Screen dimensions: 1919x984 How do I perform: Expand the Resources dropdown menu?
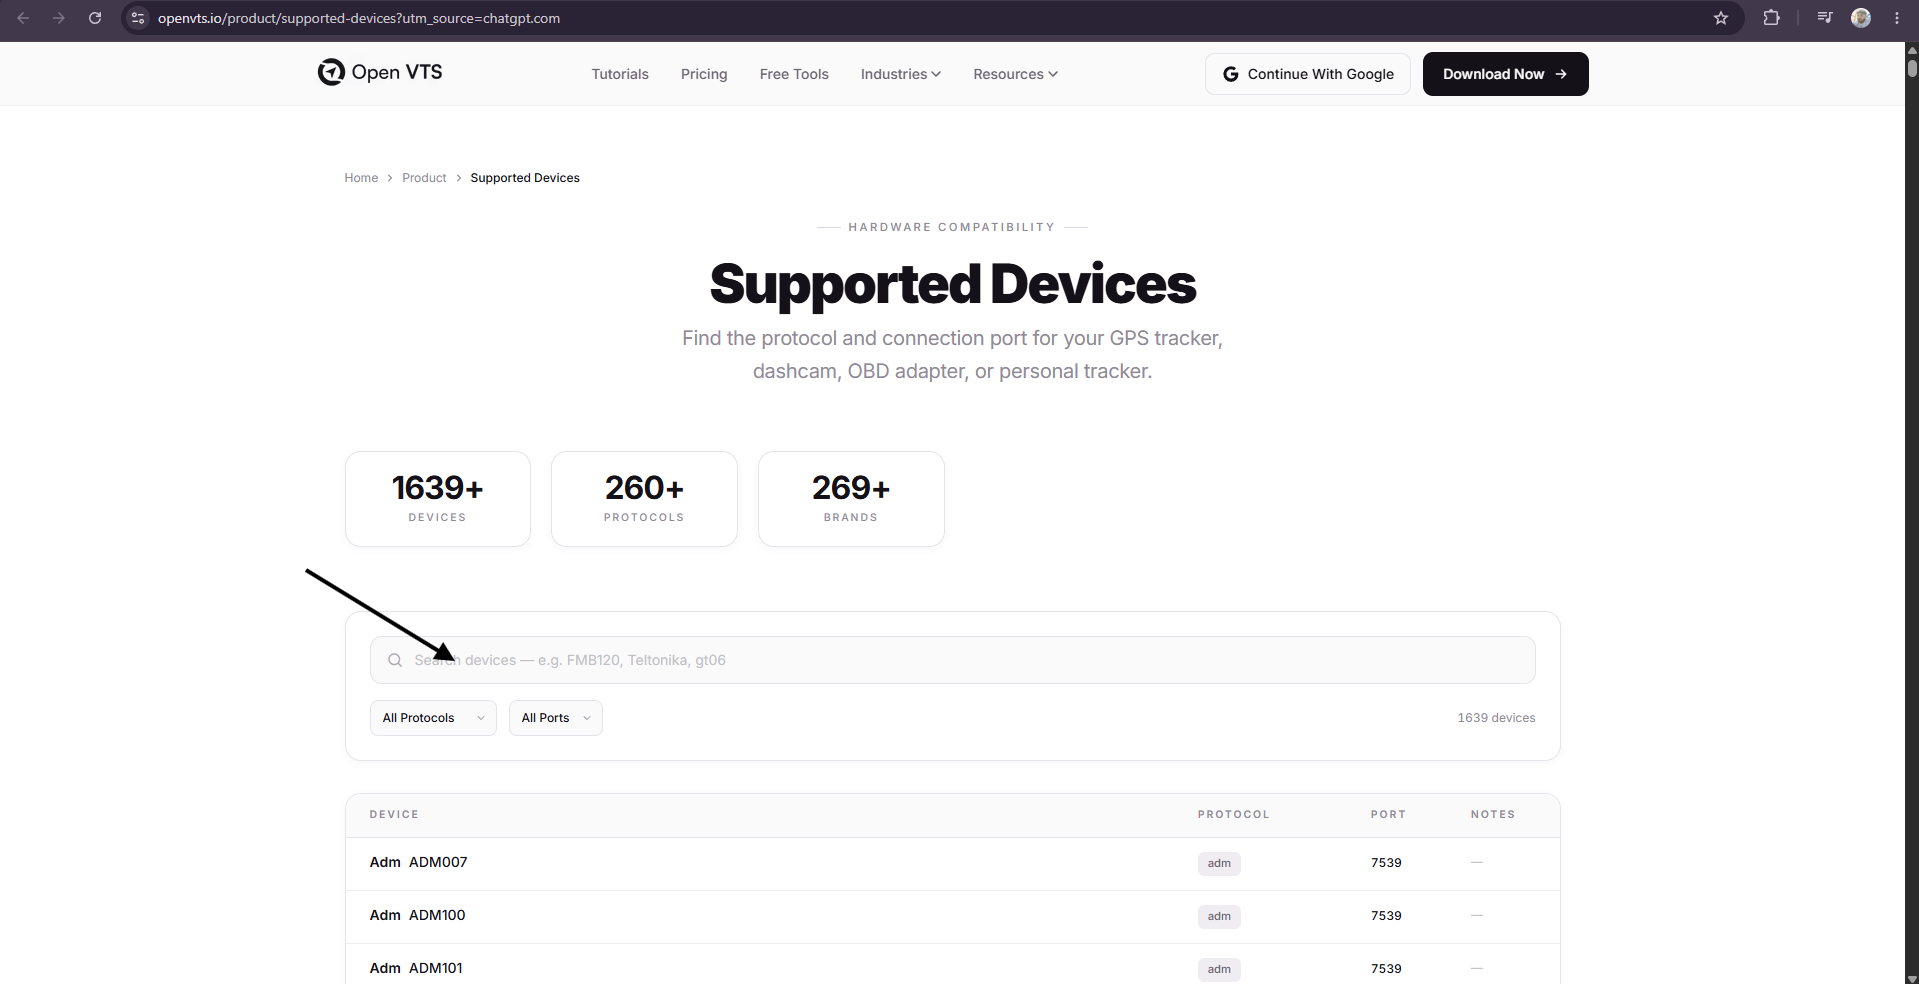click(1015, 74)
